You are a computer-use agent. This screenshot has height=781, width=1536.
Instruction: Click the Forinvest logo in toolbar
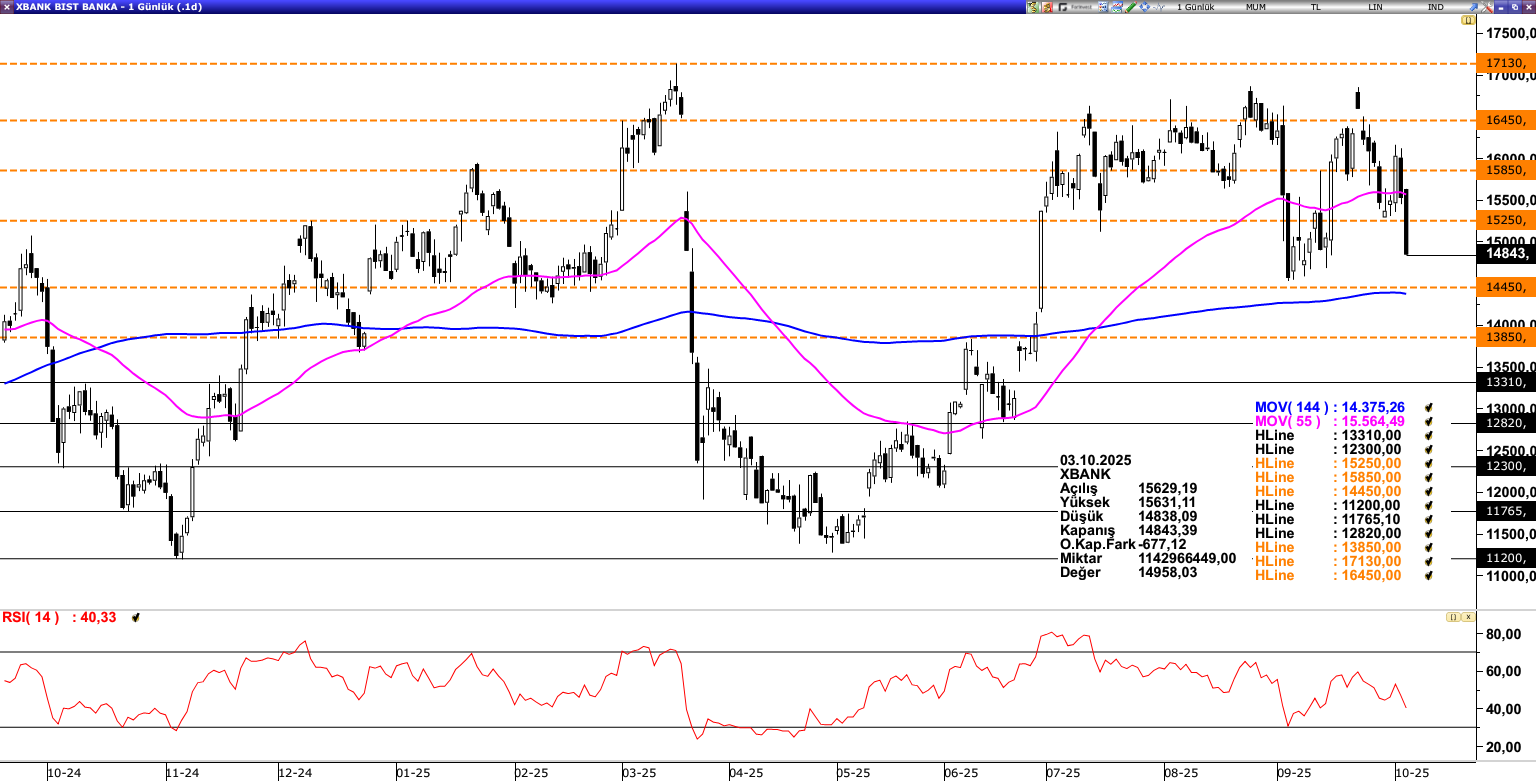(1075, 7)
